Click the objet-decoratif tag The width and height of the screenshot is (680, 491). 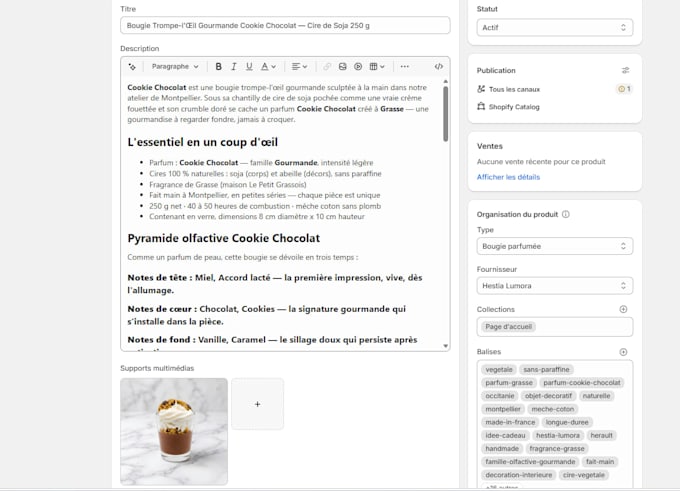click(548, 396)
